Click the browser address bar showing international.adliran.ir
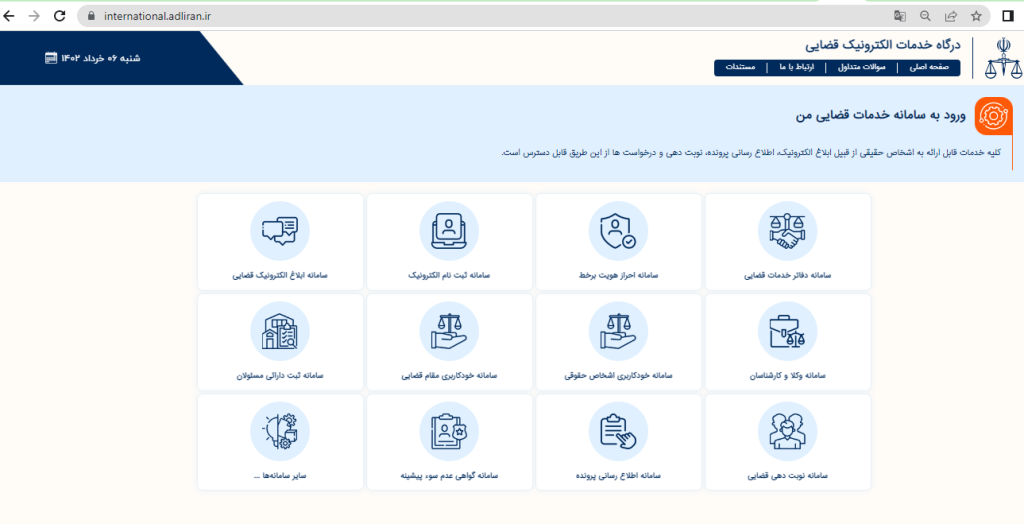Image resolution: width=1024 pixels, height=524 pixels. point(400,16)
